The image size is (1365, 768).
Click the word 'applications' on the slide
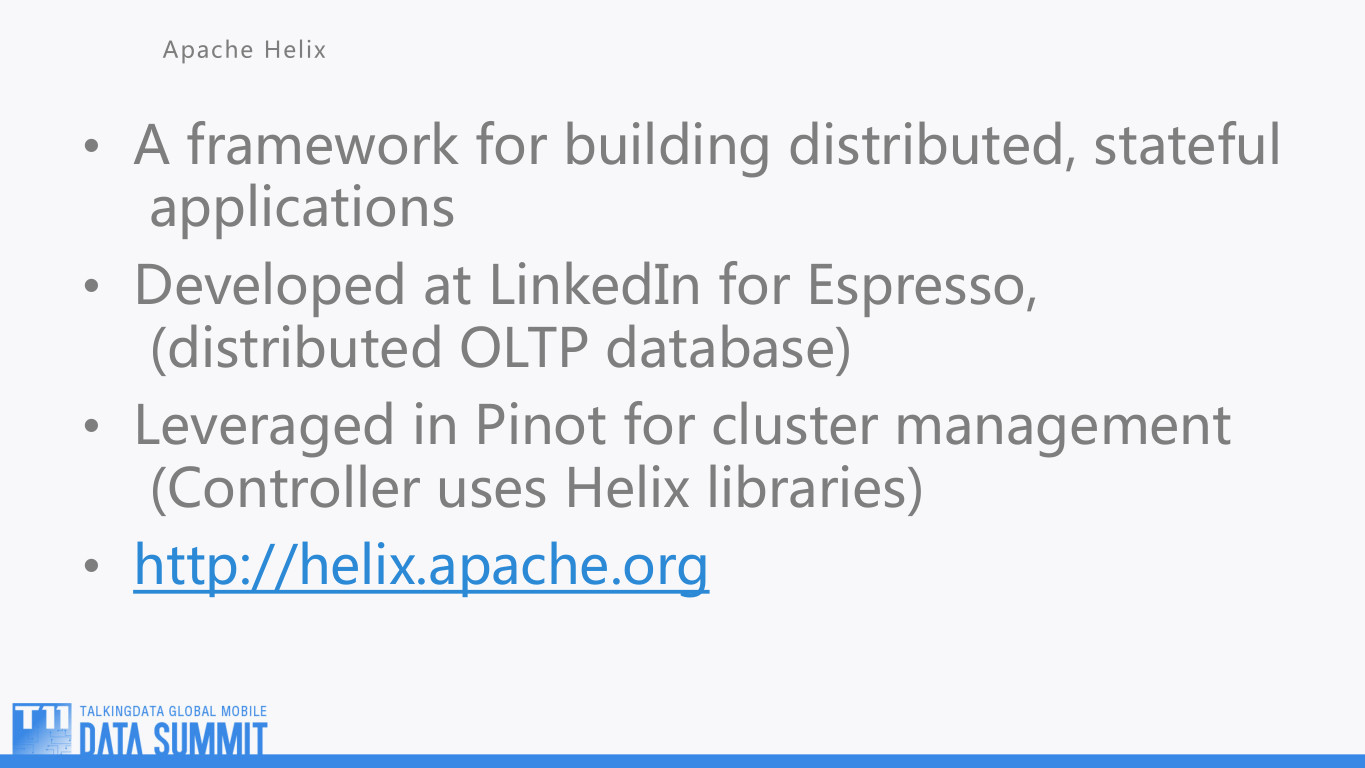(x=302, y=208)
